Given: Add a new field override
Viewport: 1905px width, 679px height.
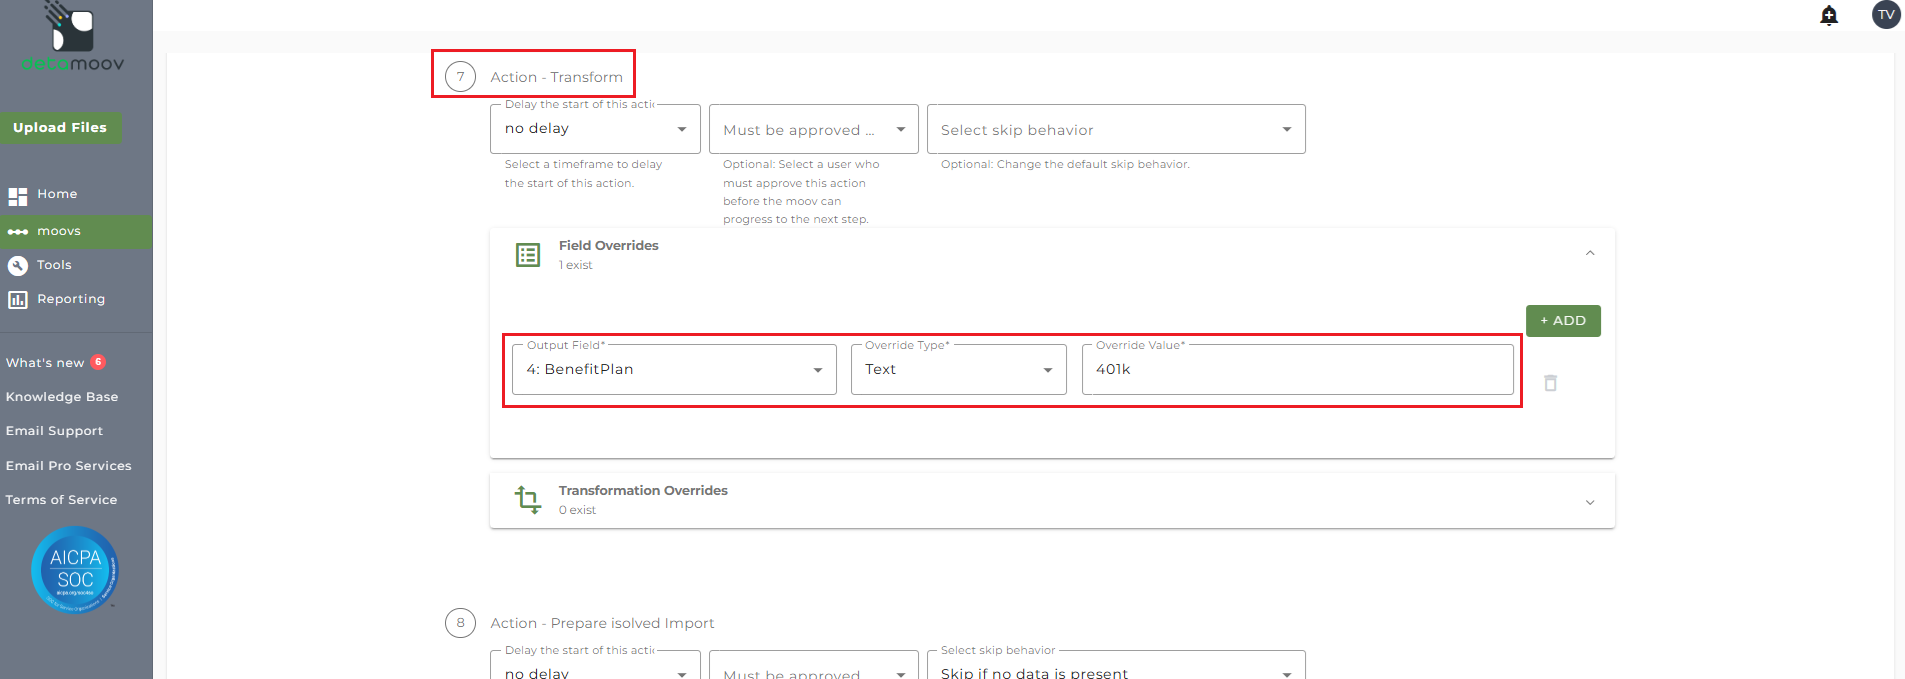Looking at the screenshot, I should (x=1562, y=321).
